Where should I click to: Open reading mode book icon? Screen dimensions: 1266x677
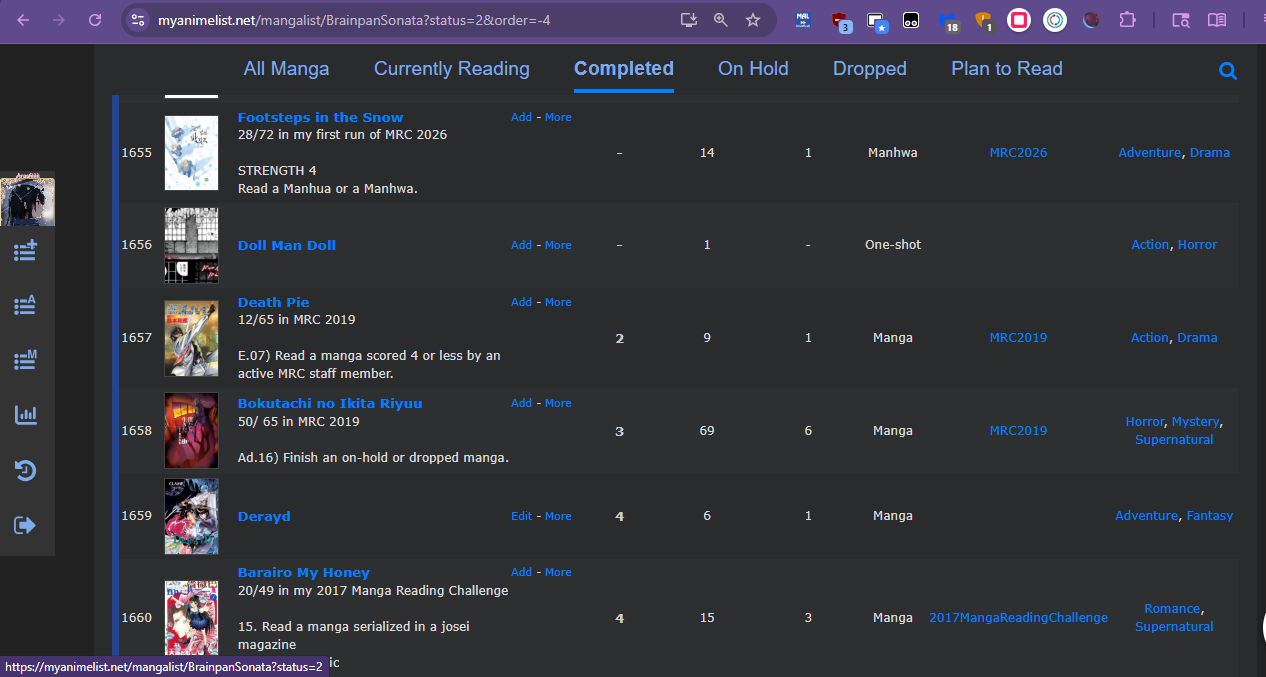coord(1217,20)
